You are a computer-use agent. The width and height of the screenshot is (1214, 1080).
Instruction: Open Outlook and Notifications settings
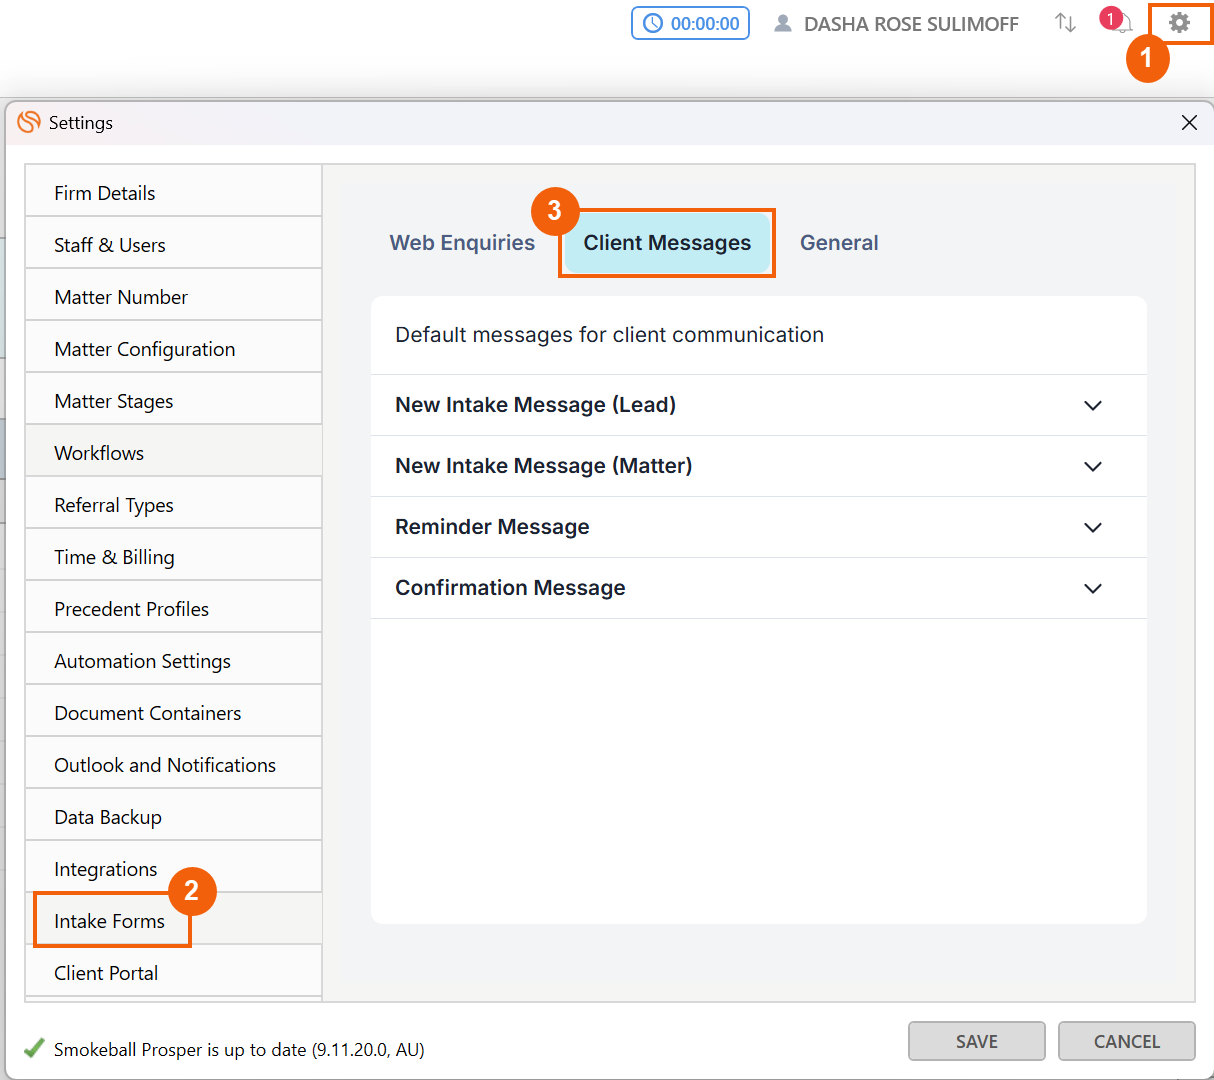coord(165,765)
